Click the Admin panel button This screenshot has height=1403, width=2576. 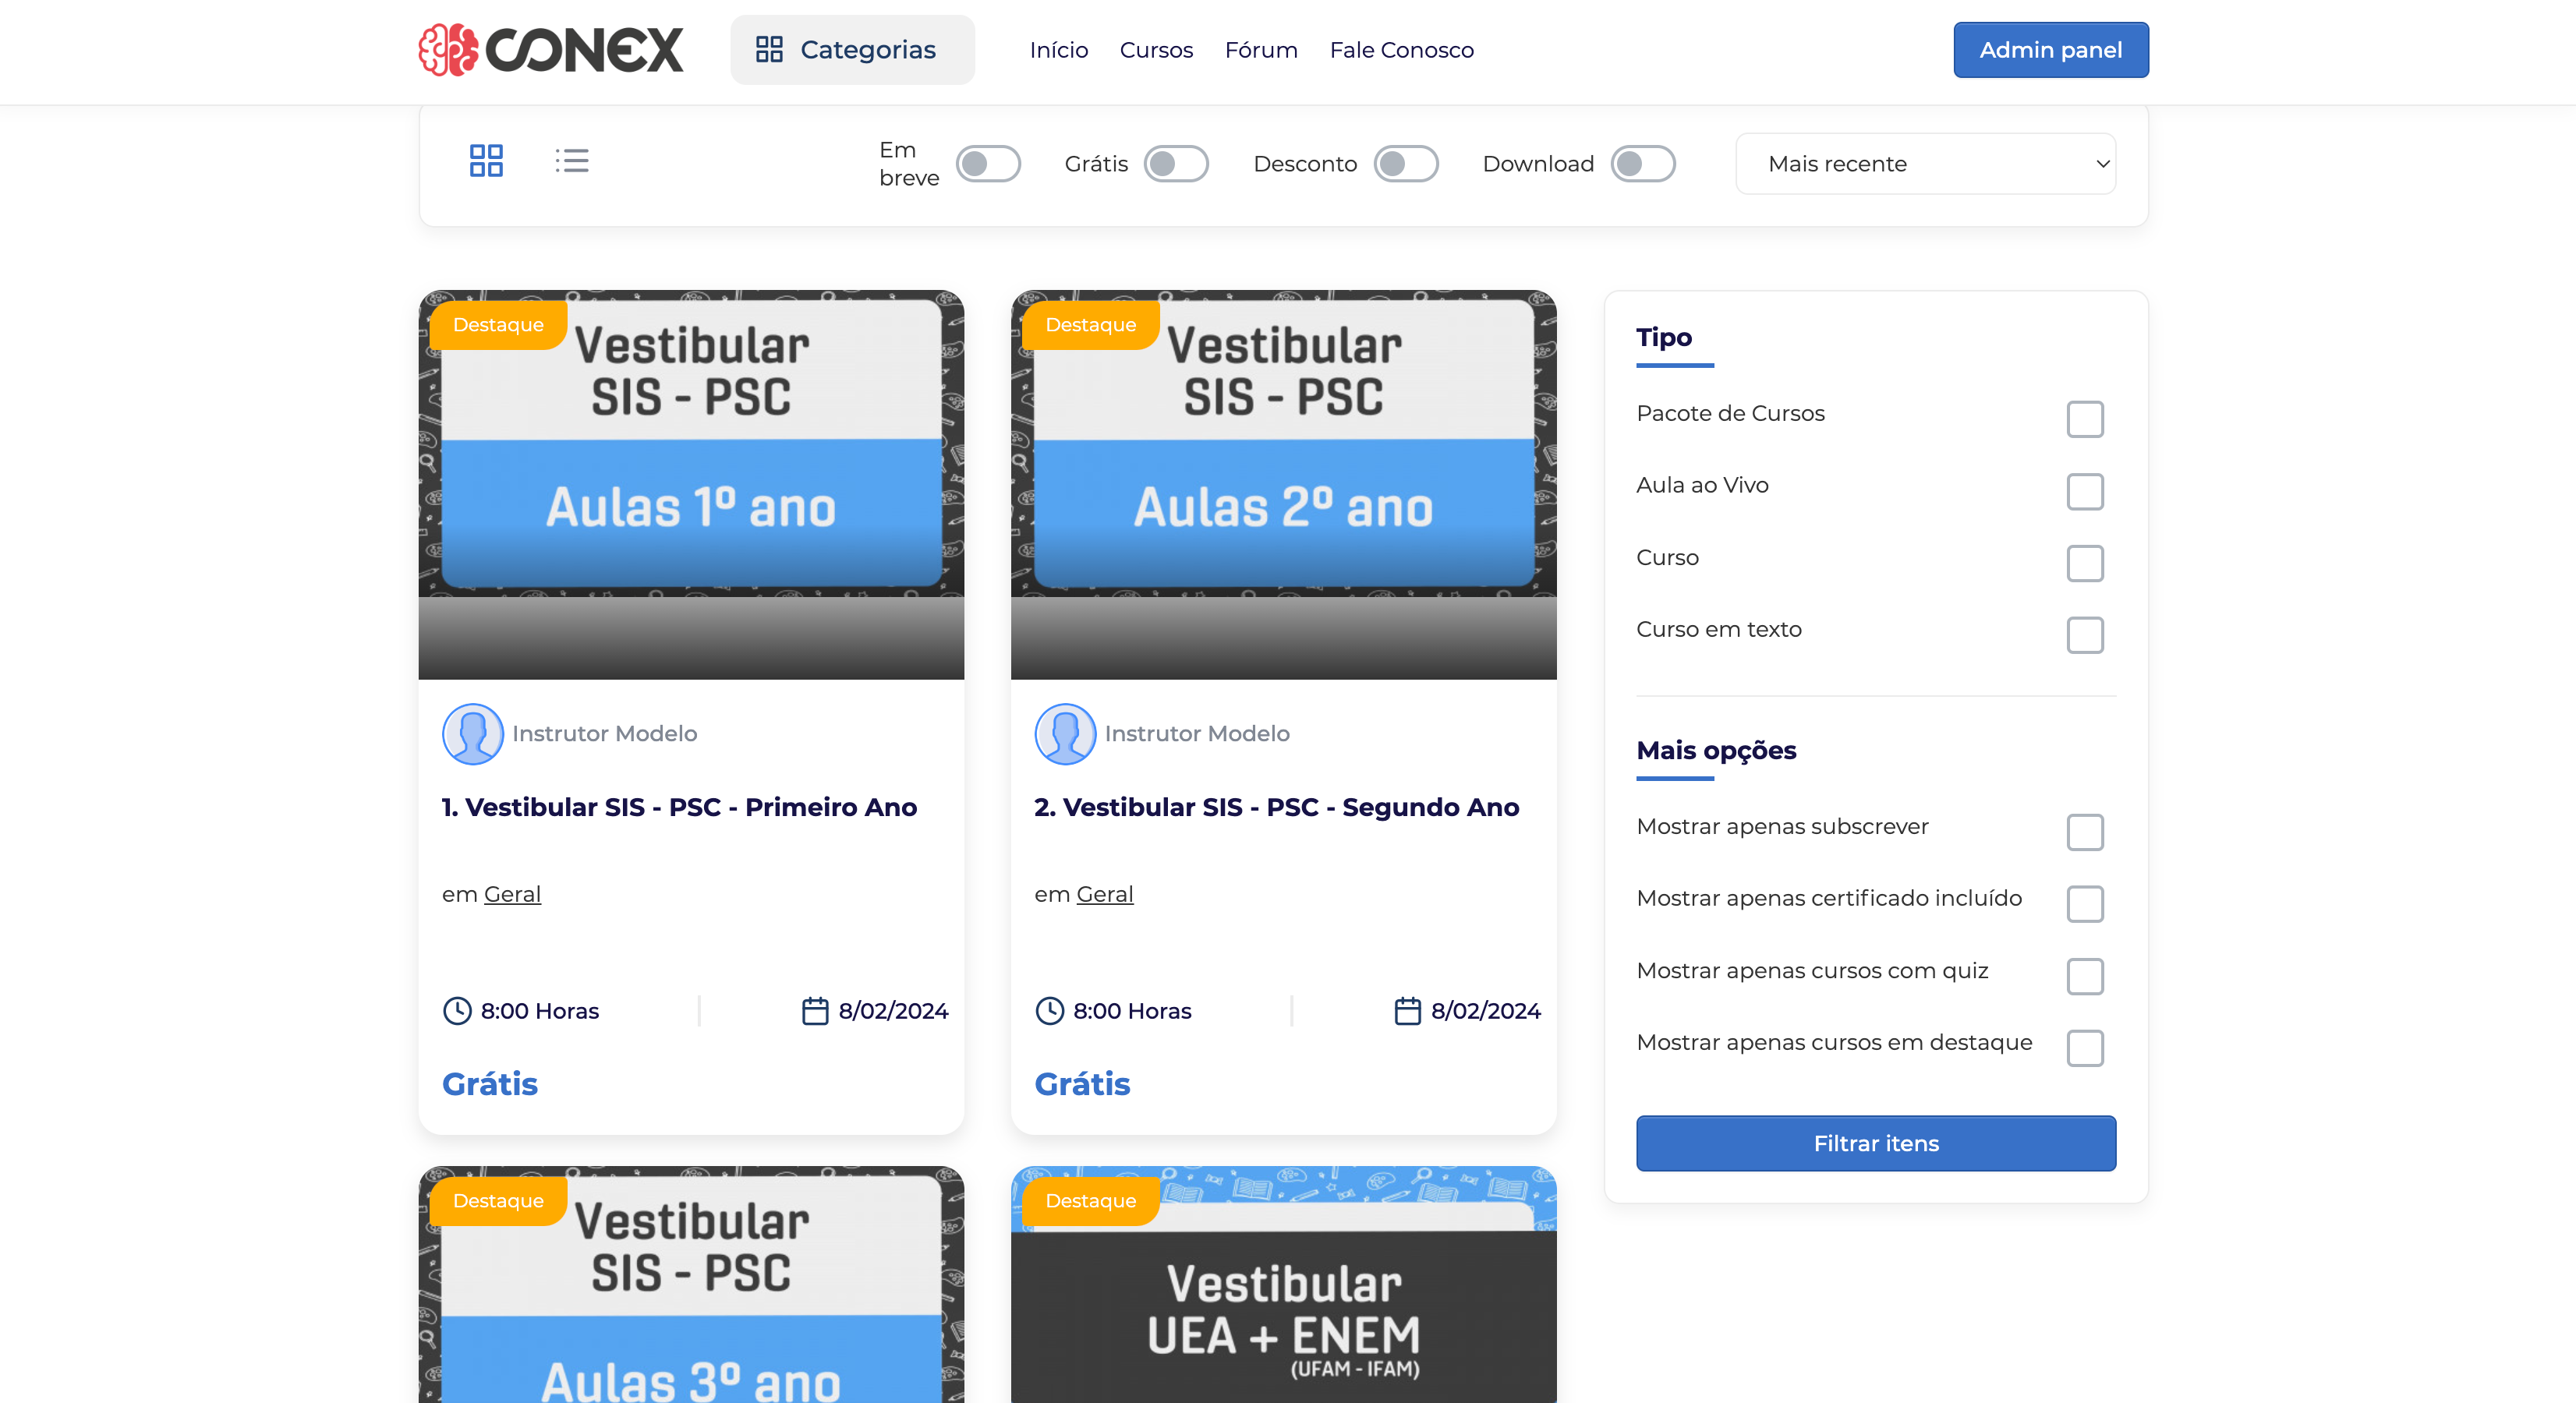click(2050, 49)
